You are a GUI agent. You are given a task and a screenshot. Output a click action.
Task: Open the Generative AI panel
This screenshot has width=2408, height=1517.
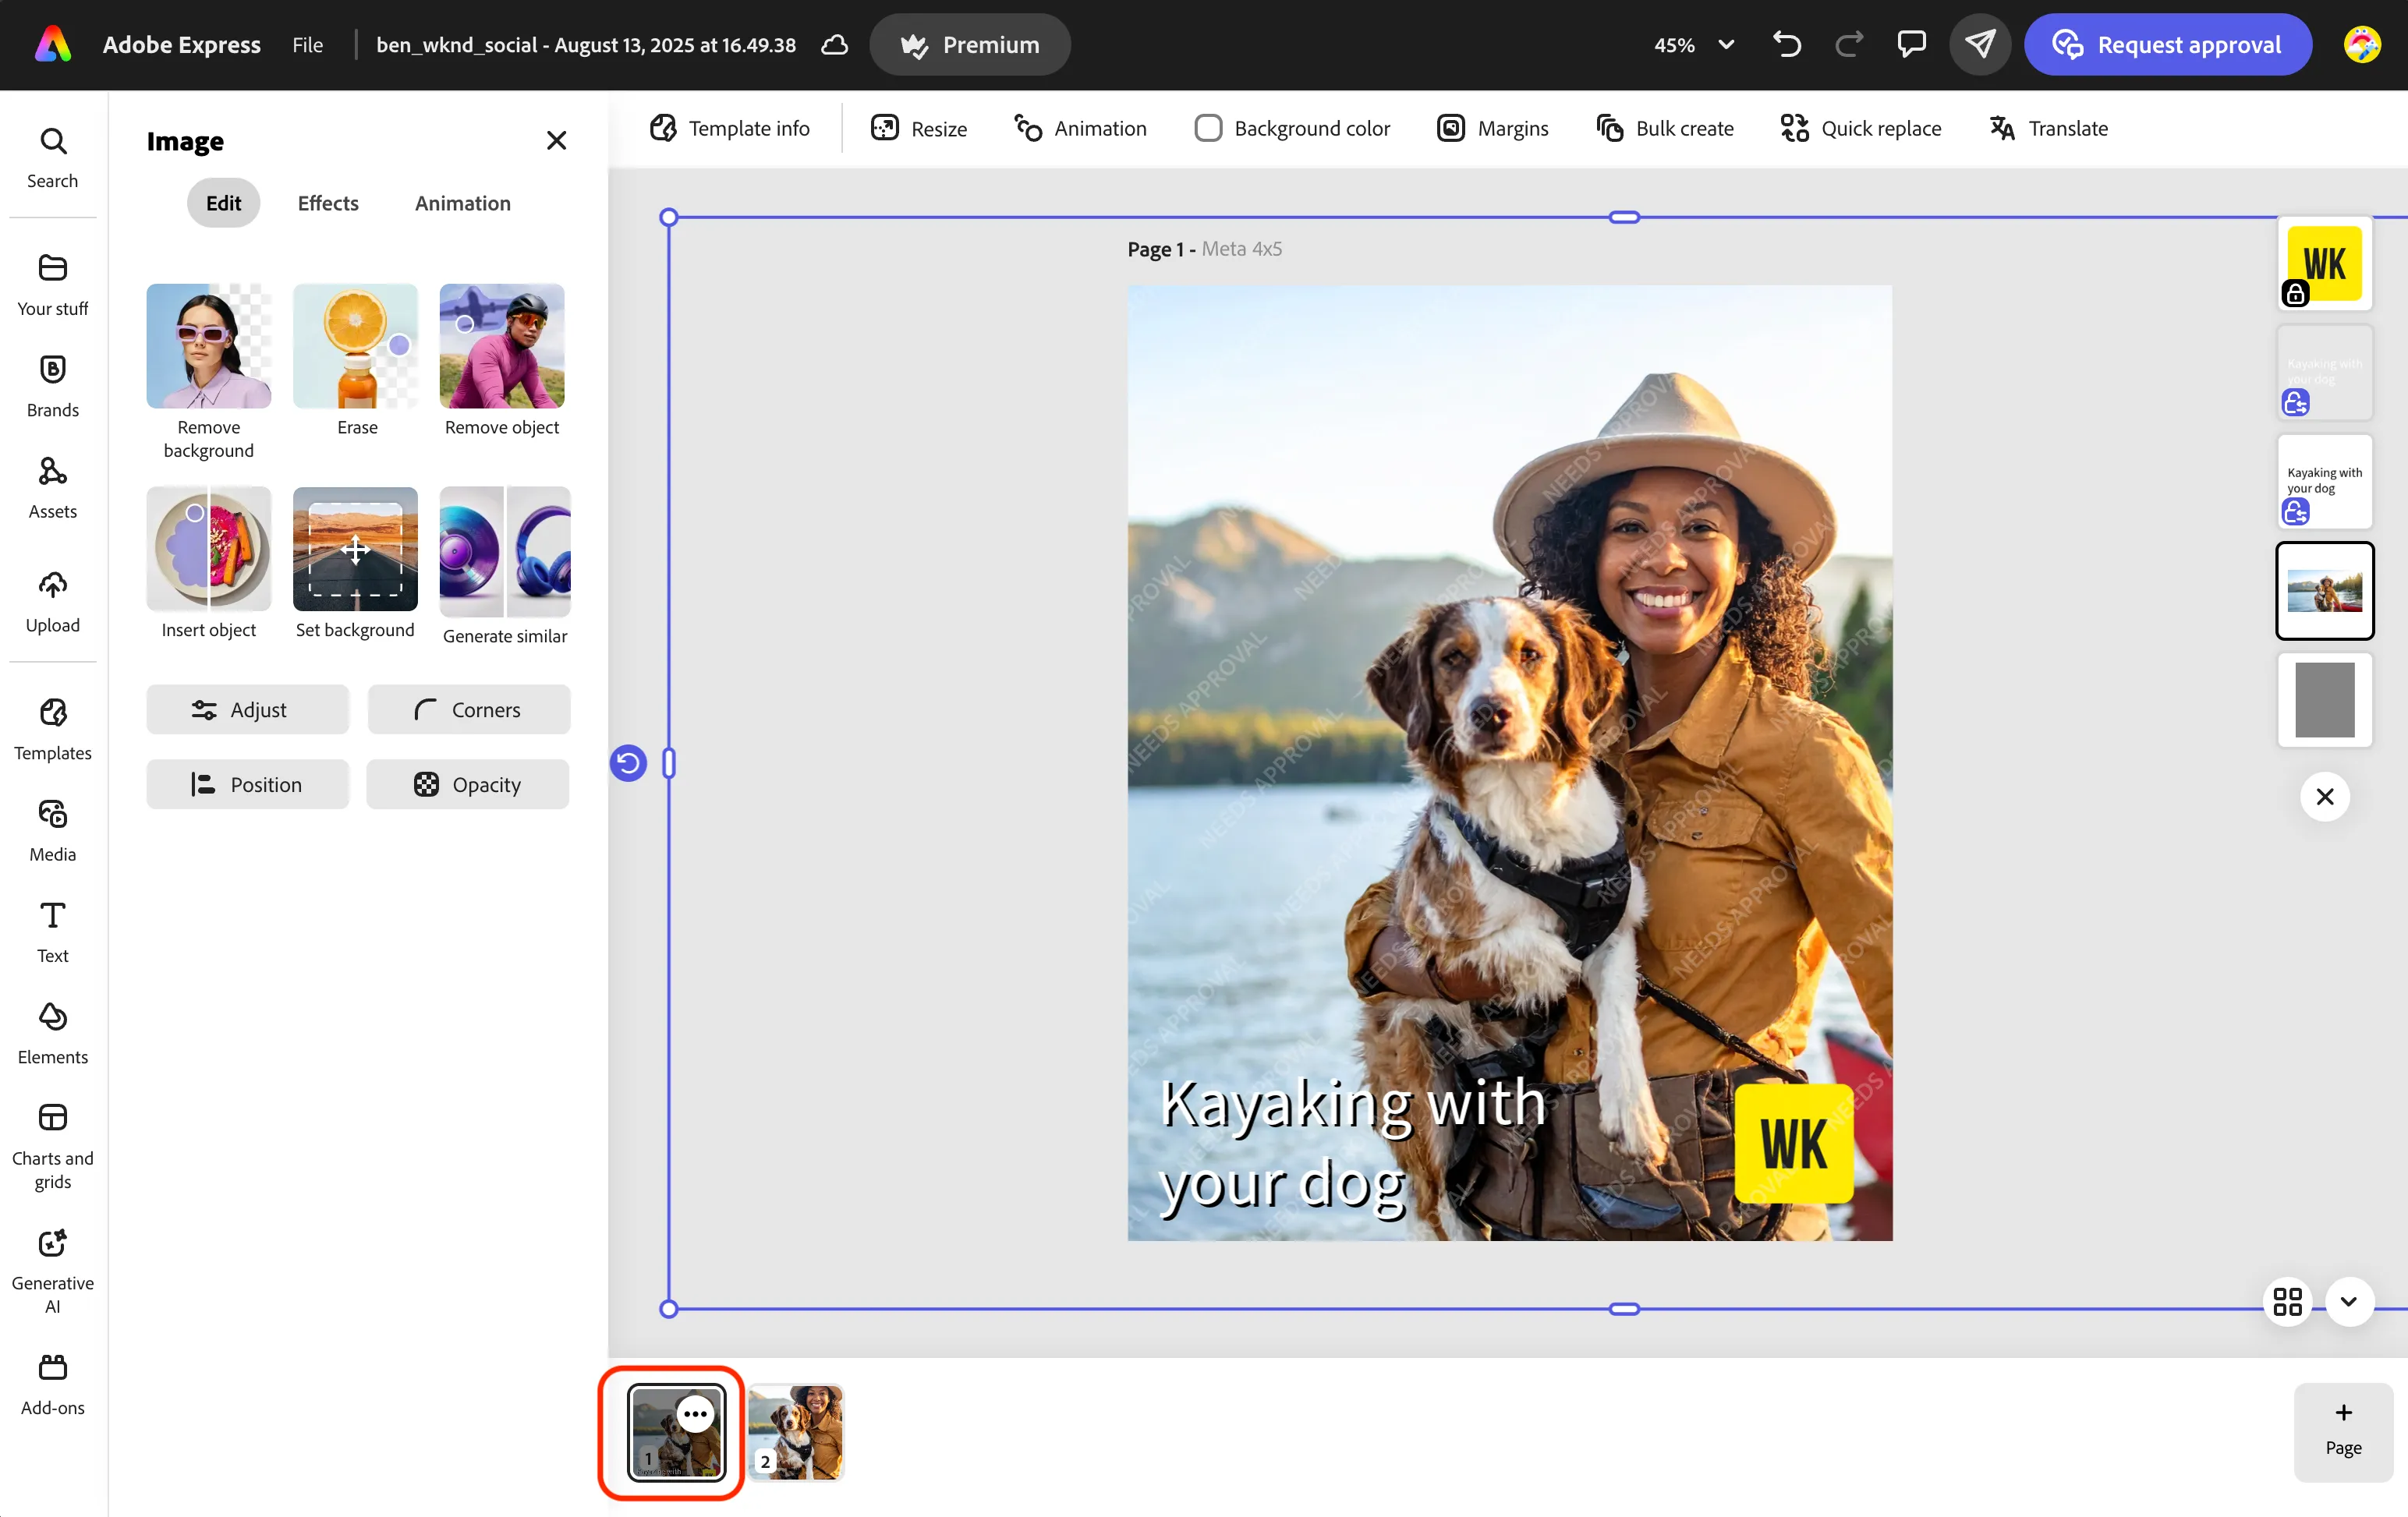[52, 1271]
